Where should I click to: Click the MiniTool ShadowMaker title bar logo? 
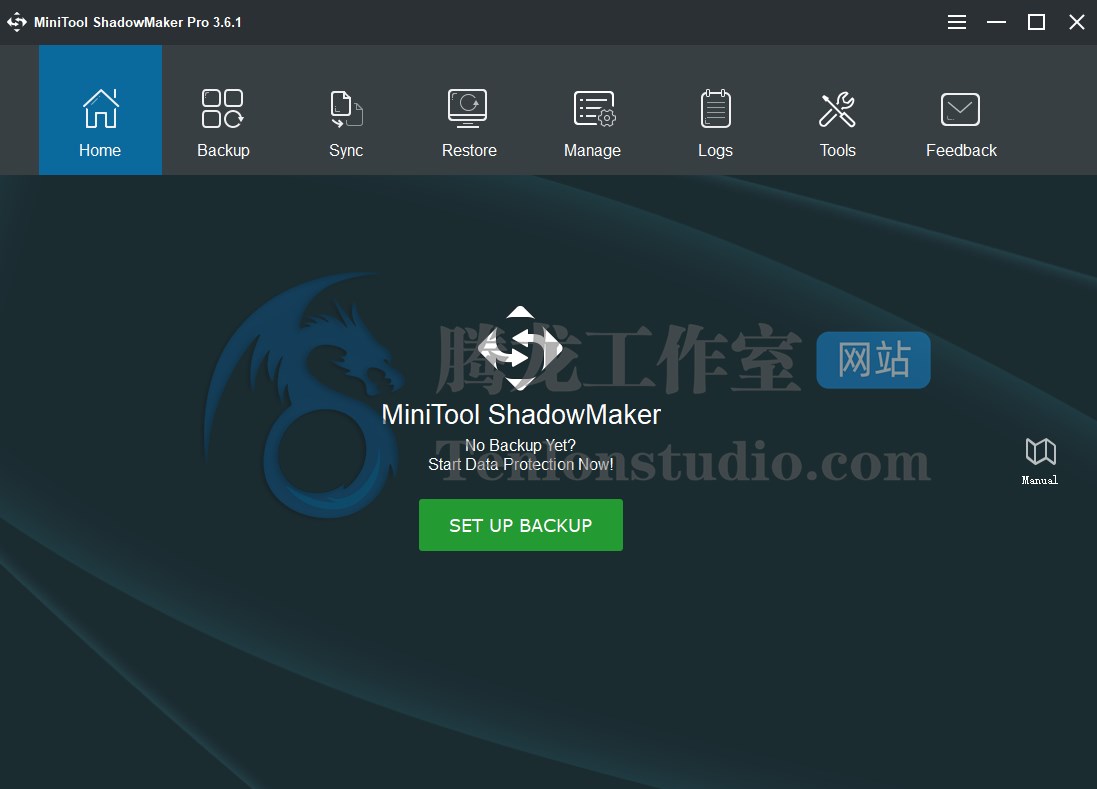click(x=17, y=22)
